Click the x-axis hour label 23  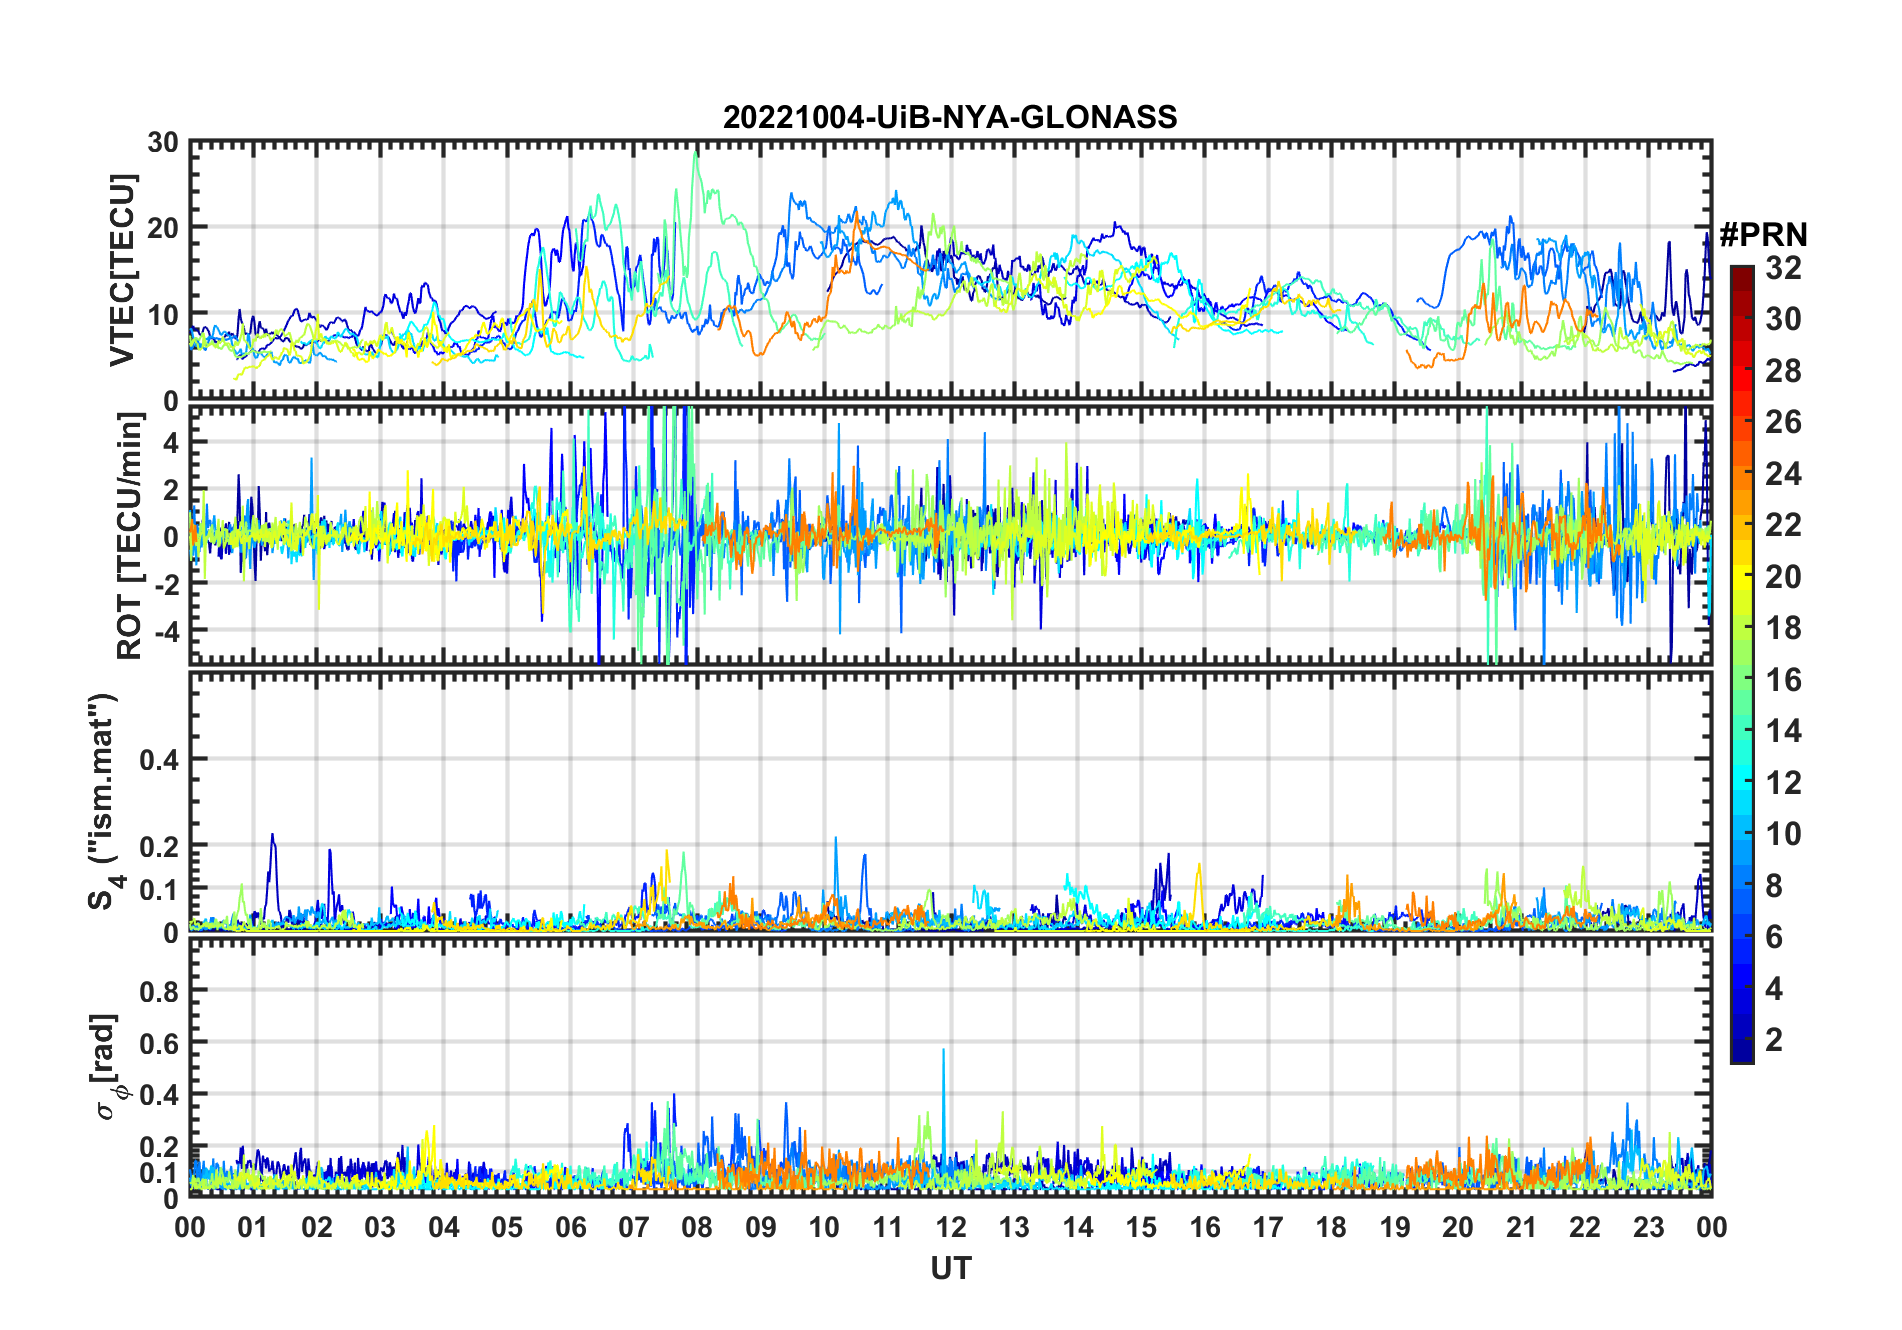click(x=1648, y=1227)
